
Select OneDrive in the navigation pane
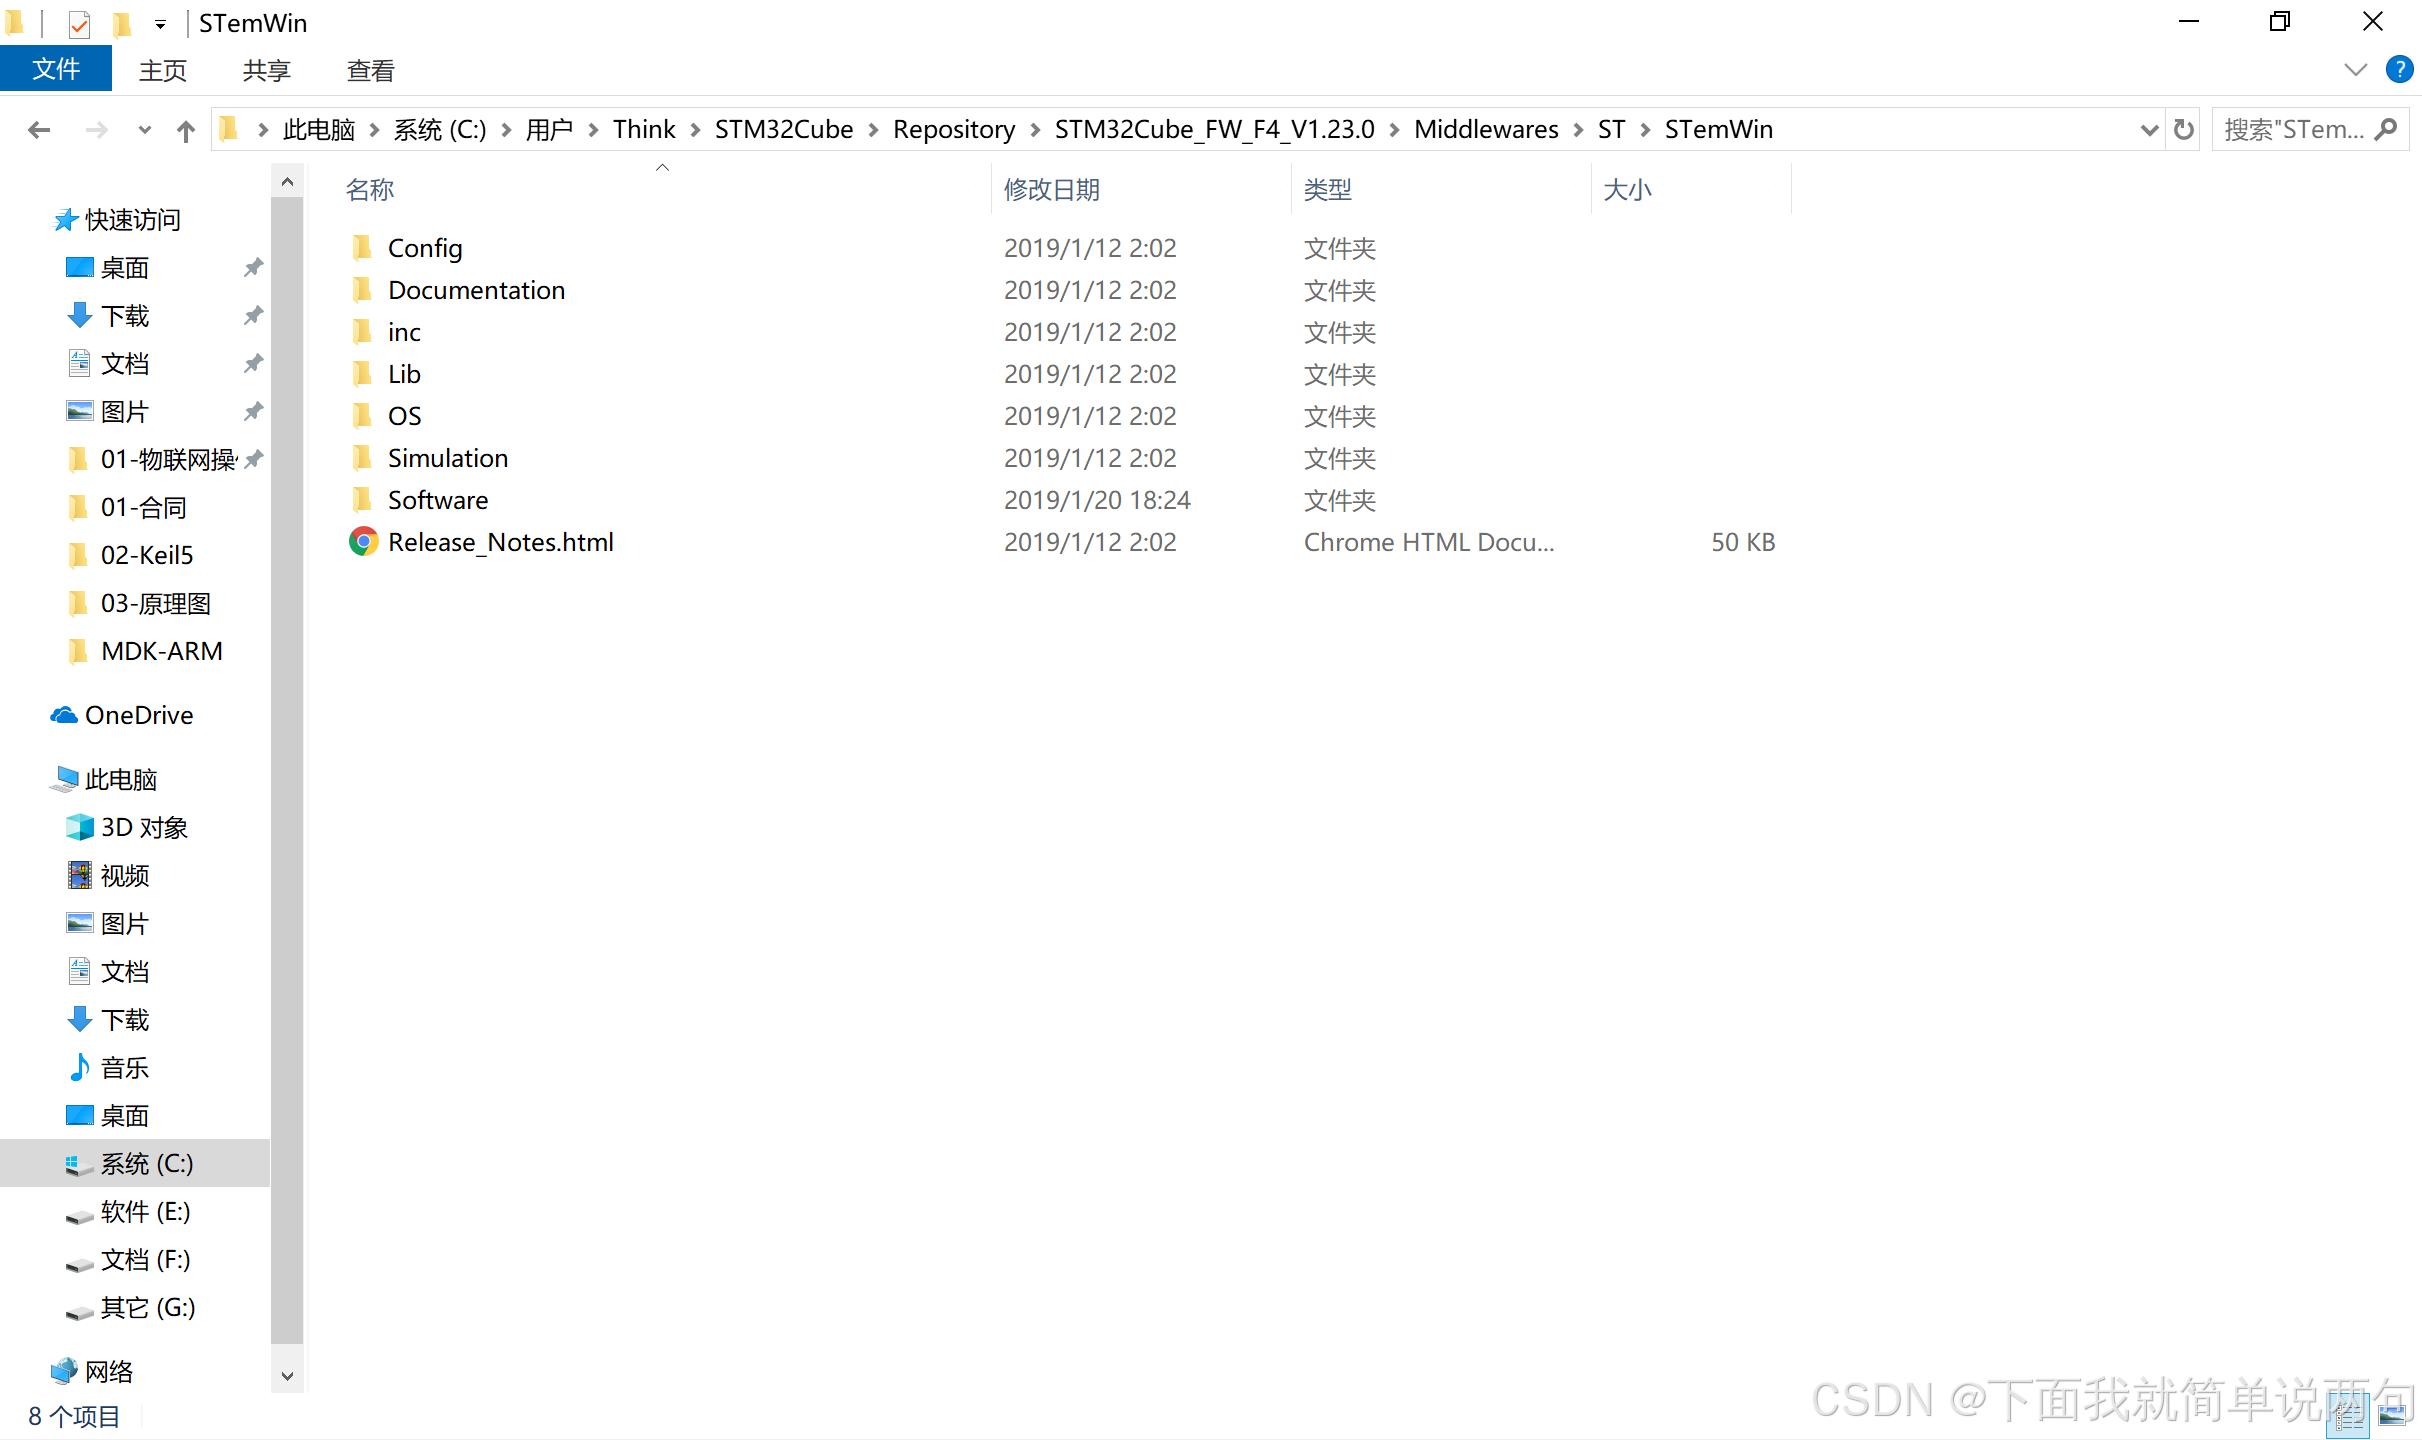(x=139, y=715)
